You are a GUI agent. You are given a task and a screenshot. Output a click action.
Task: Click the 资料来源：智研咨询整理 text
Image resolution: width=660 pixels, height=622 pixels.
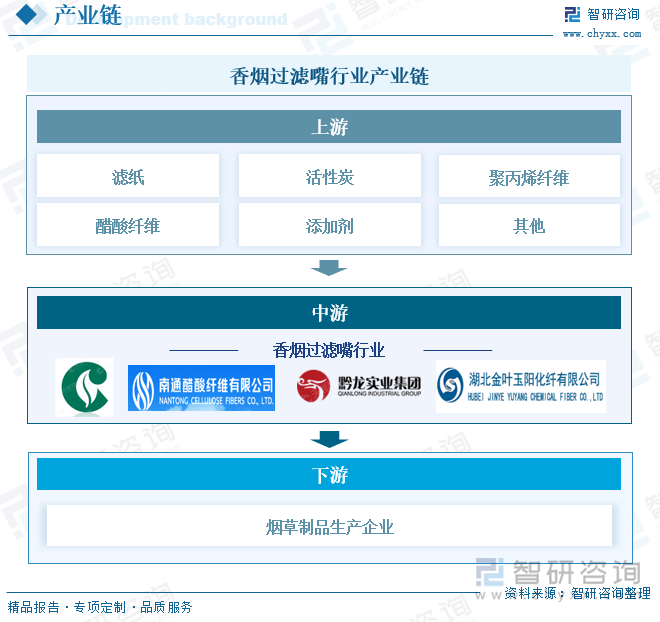(578, 593)
